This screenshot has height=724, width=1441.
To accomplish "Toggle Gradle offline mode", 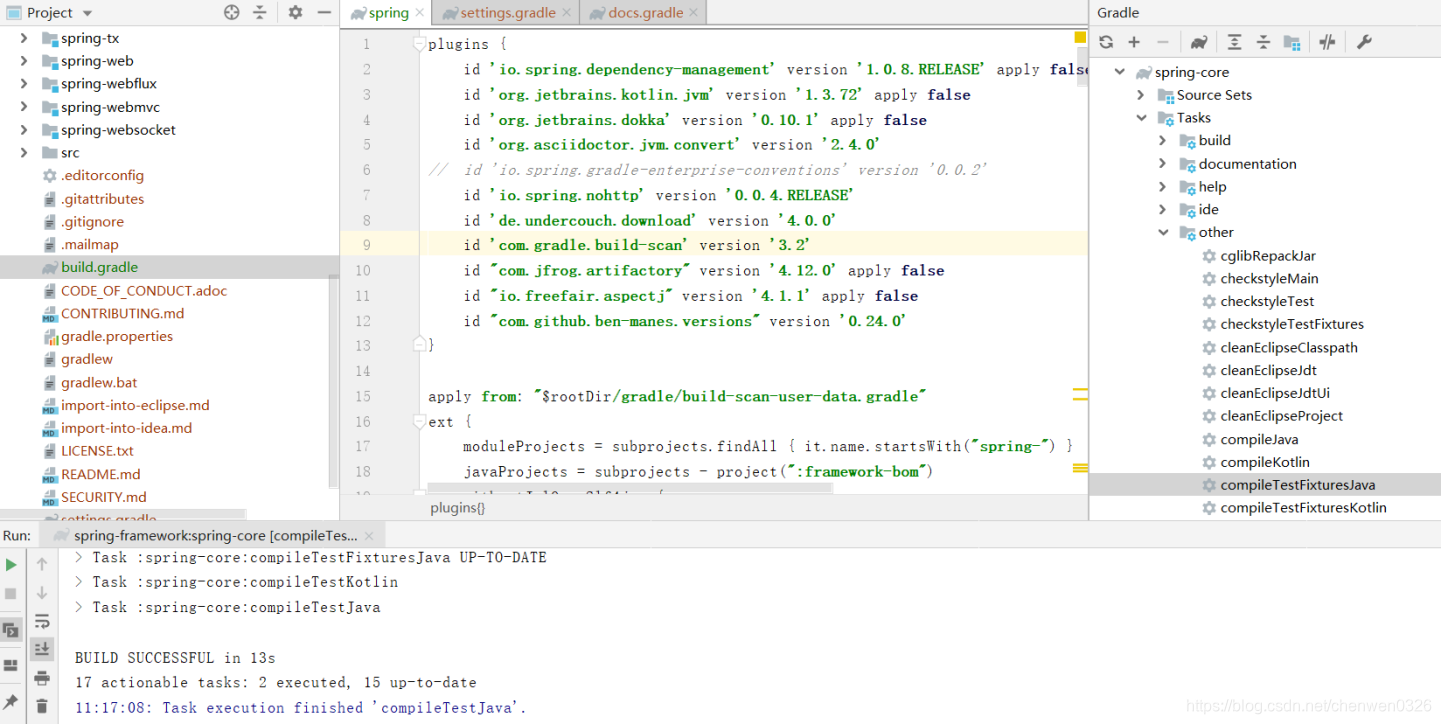I will pos(1328,42).
